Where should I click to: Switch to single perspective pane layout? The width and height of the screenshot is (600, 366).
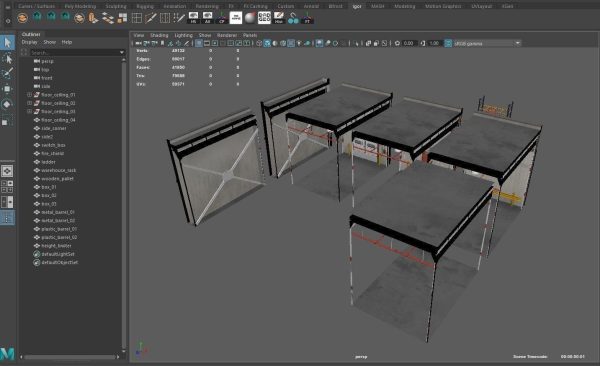coord(7,171)
